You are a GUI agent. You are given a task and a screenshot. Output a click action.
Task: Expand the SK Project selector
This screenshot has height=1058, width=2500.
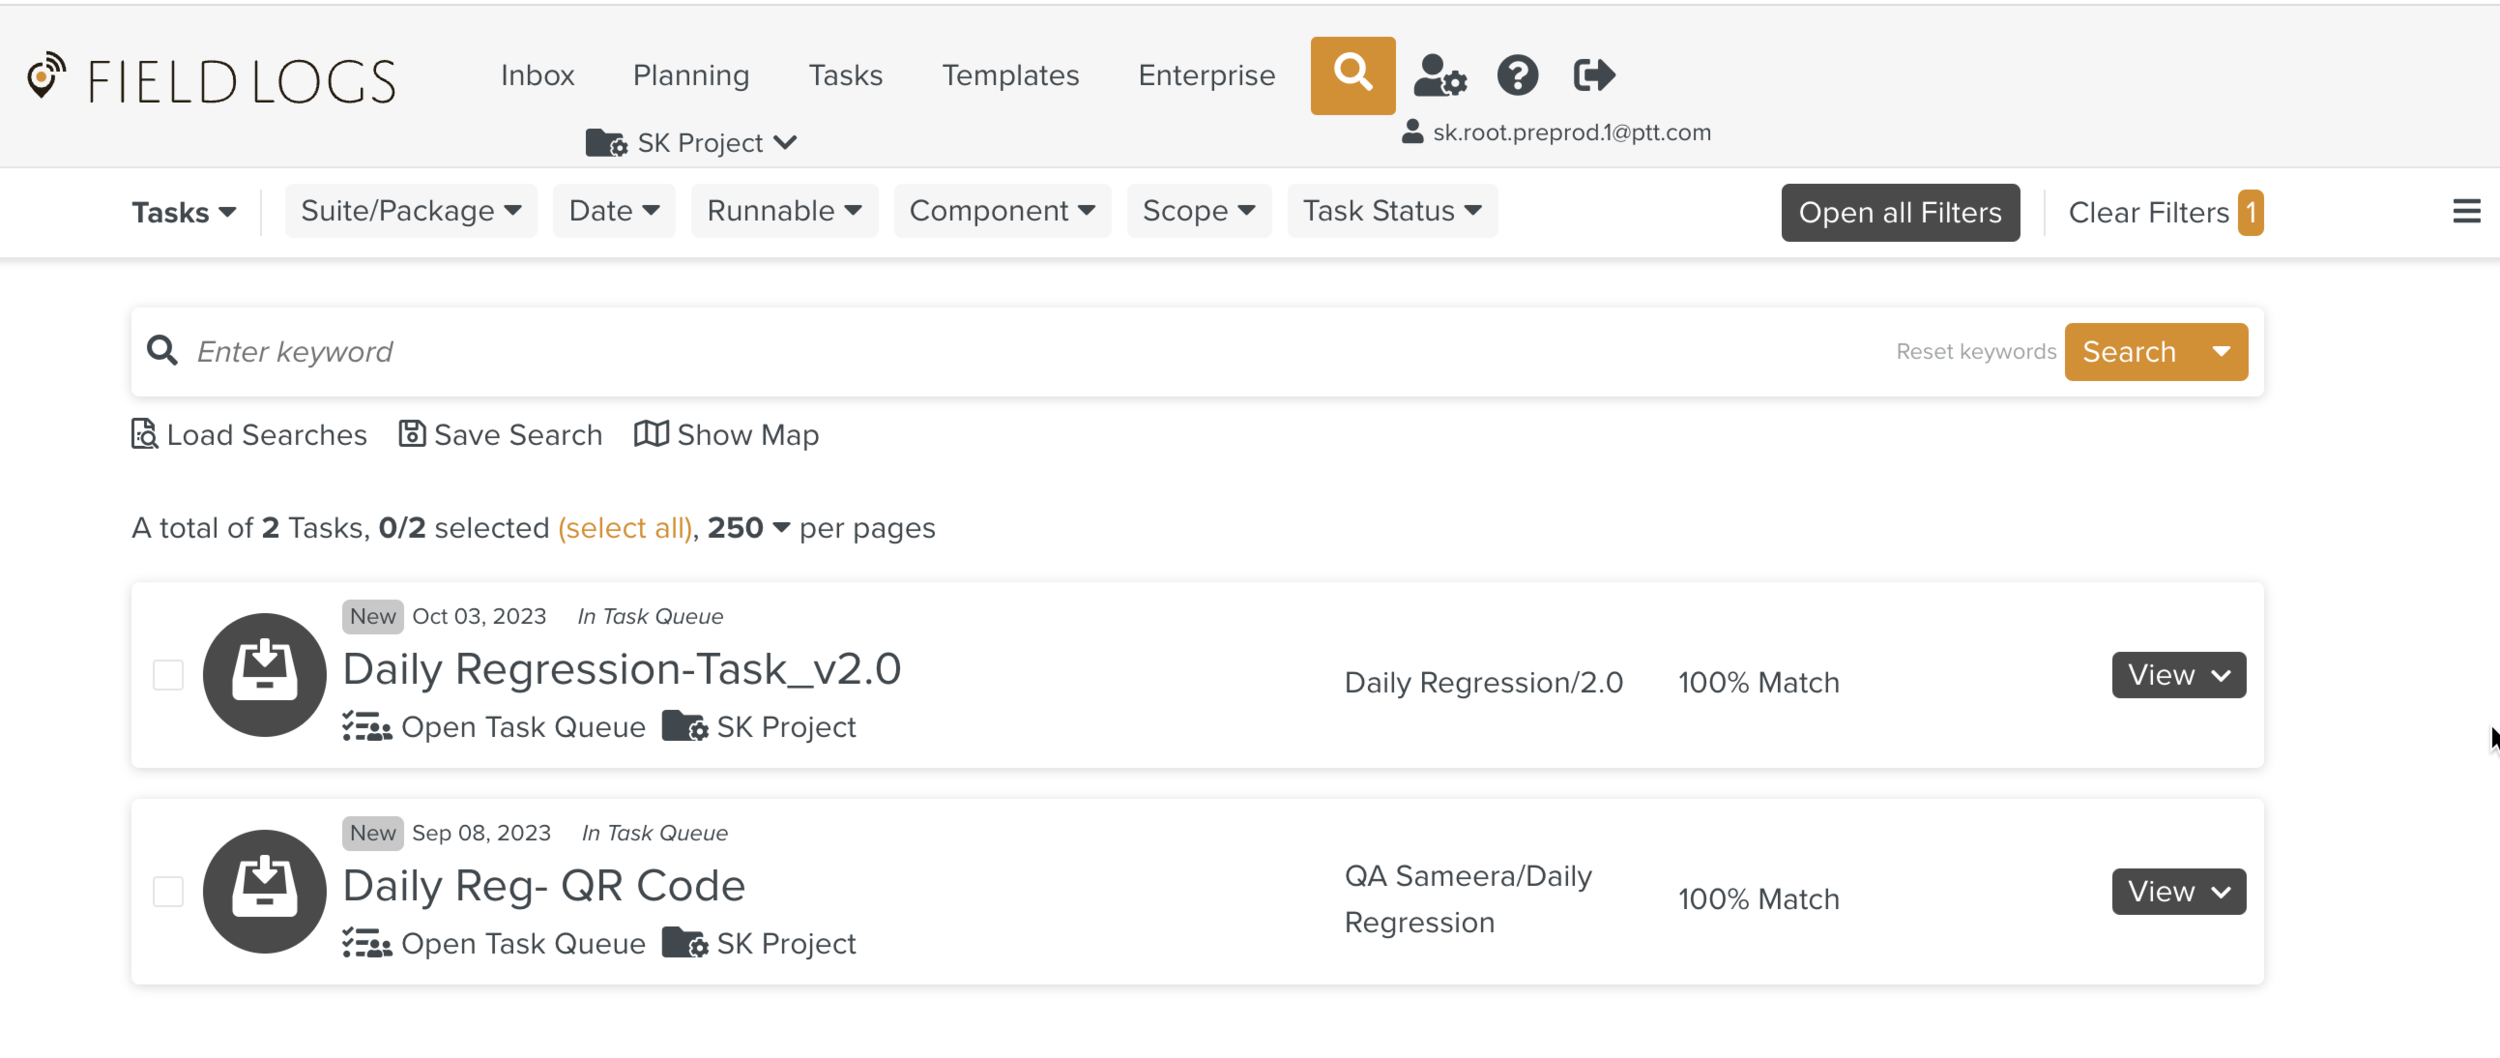pos(692,143)
